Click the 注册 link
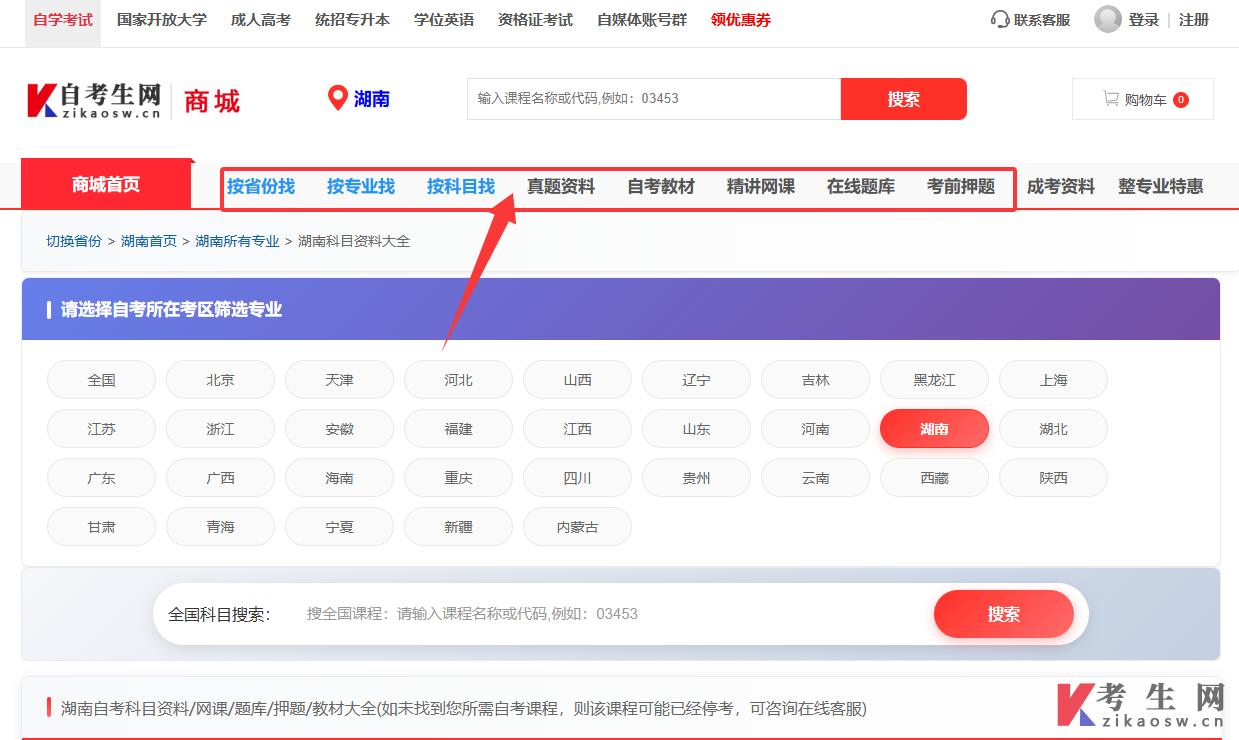1239x740 pixels. [1194, 19]
